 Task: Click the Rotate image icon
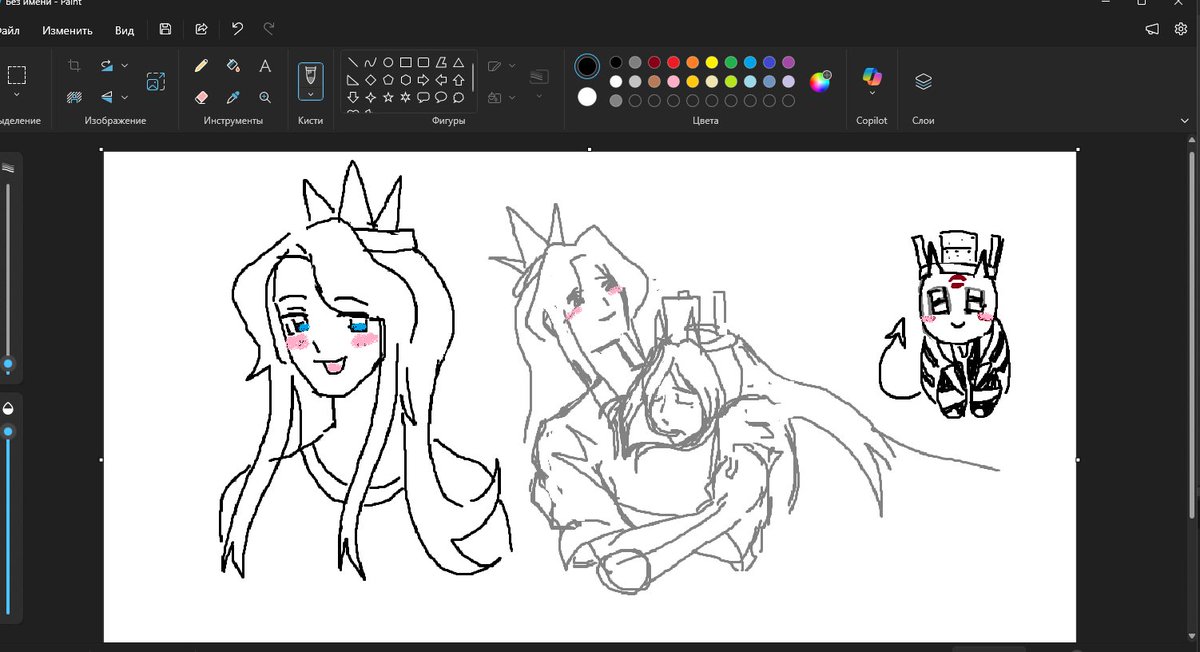click(x=107, y=66)
